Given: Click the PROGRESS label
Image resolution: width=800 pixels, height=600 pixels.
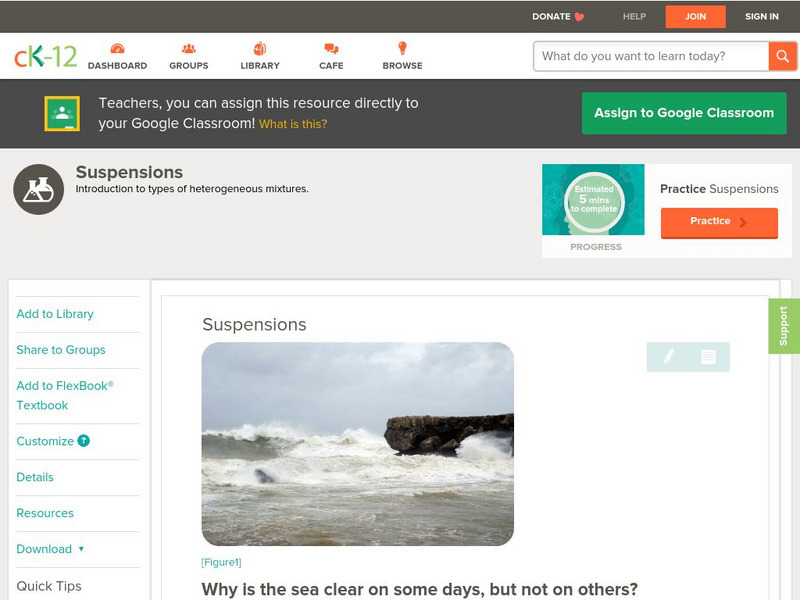Looking at the screenshot, I should click(596, 247).
